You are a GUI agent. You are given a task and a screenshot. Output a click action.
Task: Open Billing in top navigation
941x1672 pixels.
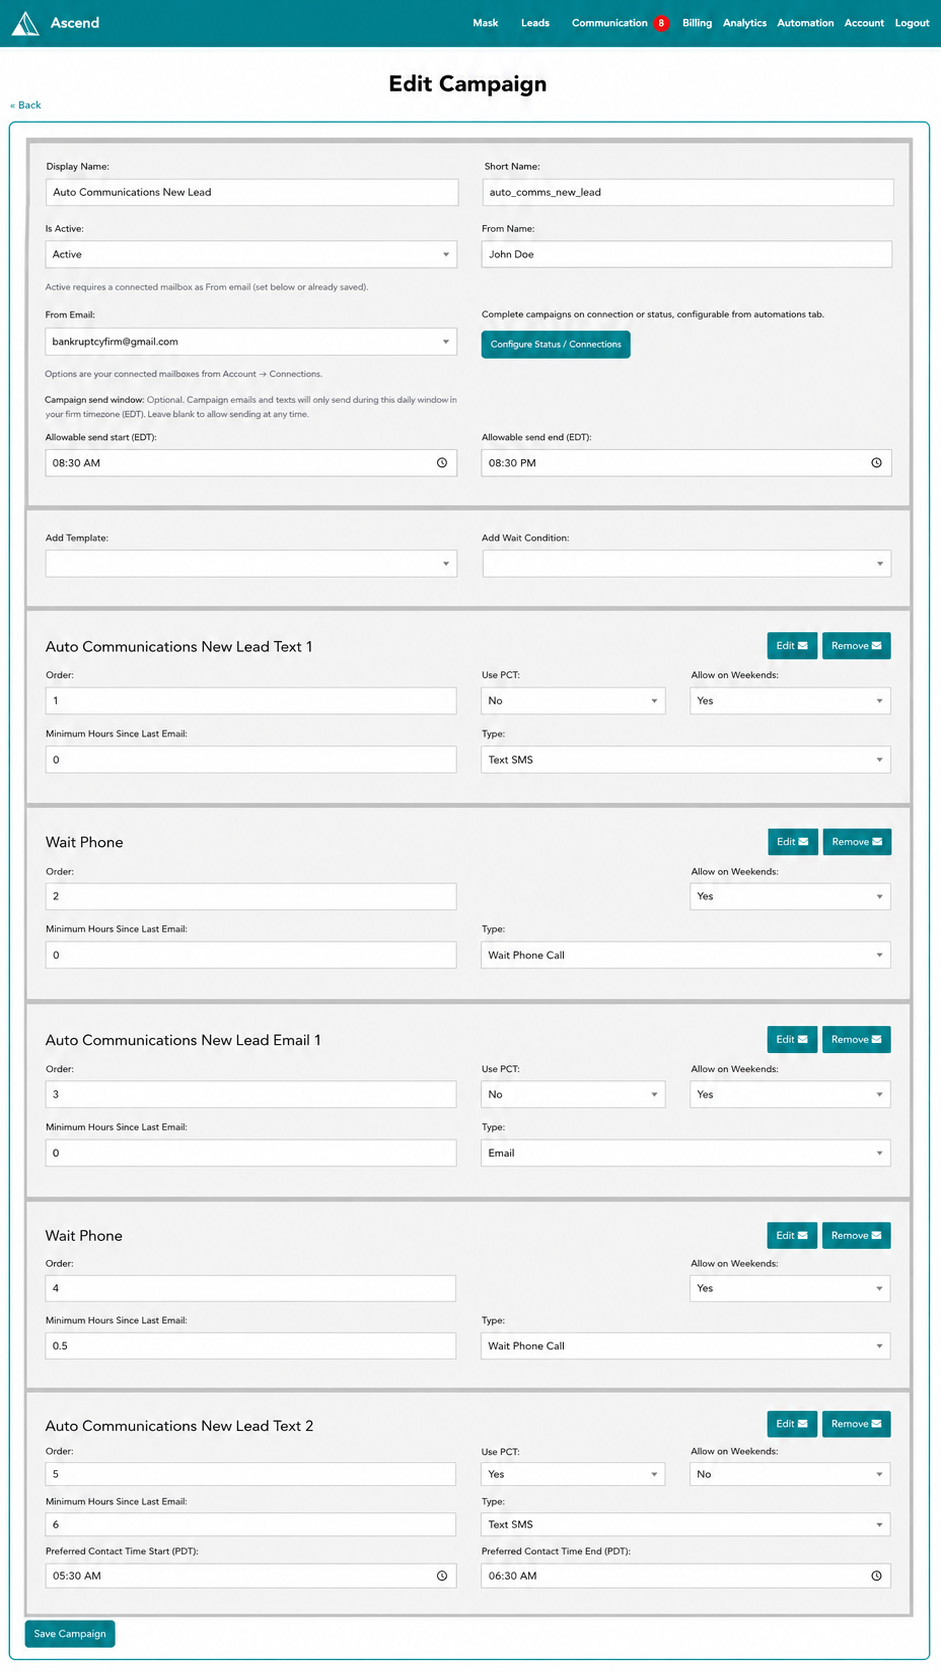[x=697, y=23]
